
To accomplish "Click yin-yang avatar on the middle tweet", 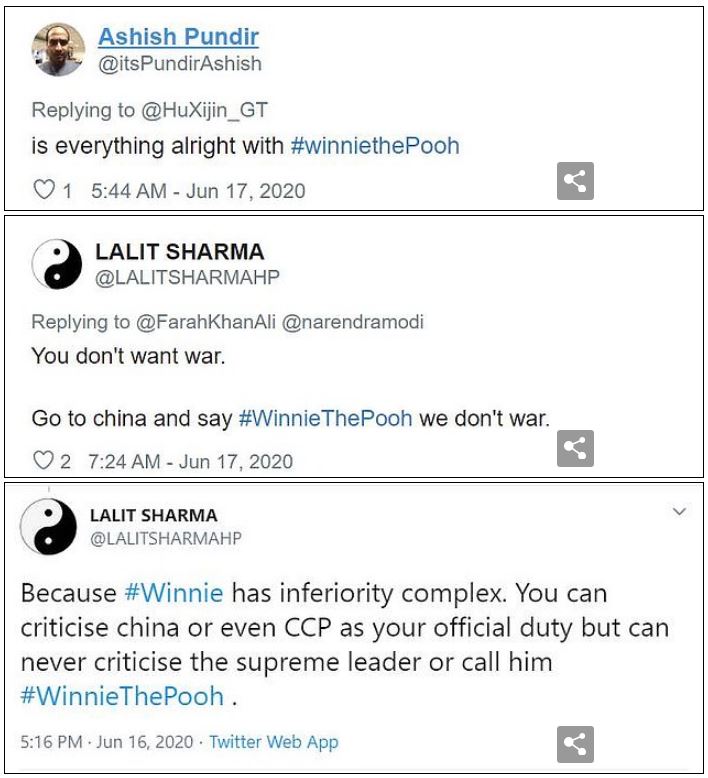I will tap(58, 264).
